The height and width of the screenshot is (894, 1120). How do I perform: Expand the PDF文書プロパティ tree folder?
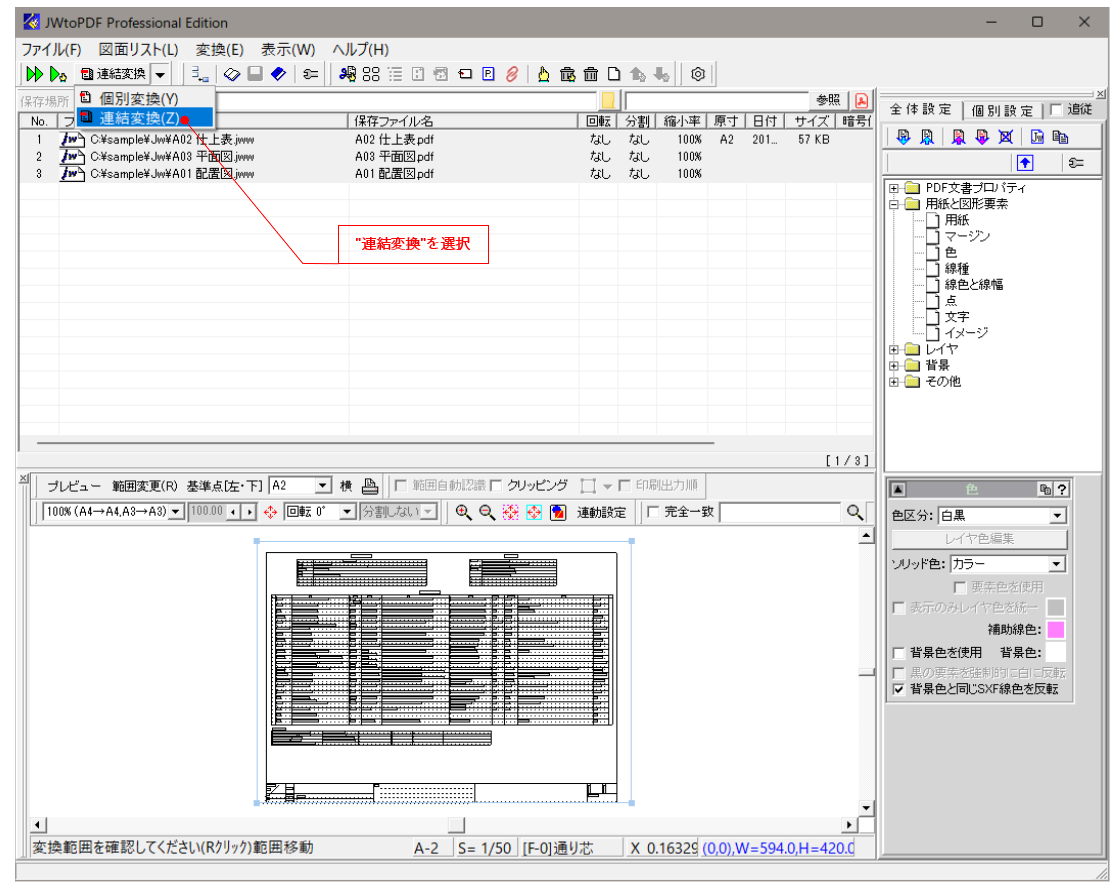click(894, 188)
